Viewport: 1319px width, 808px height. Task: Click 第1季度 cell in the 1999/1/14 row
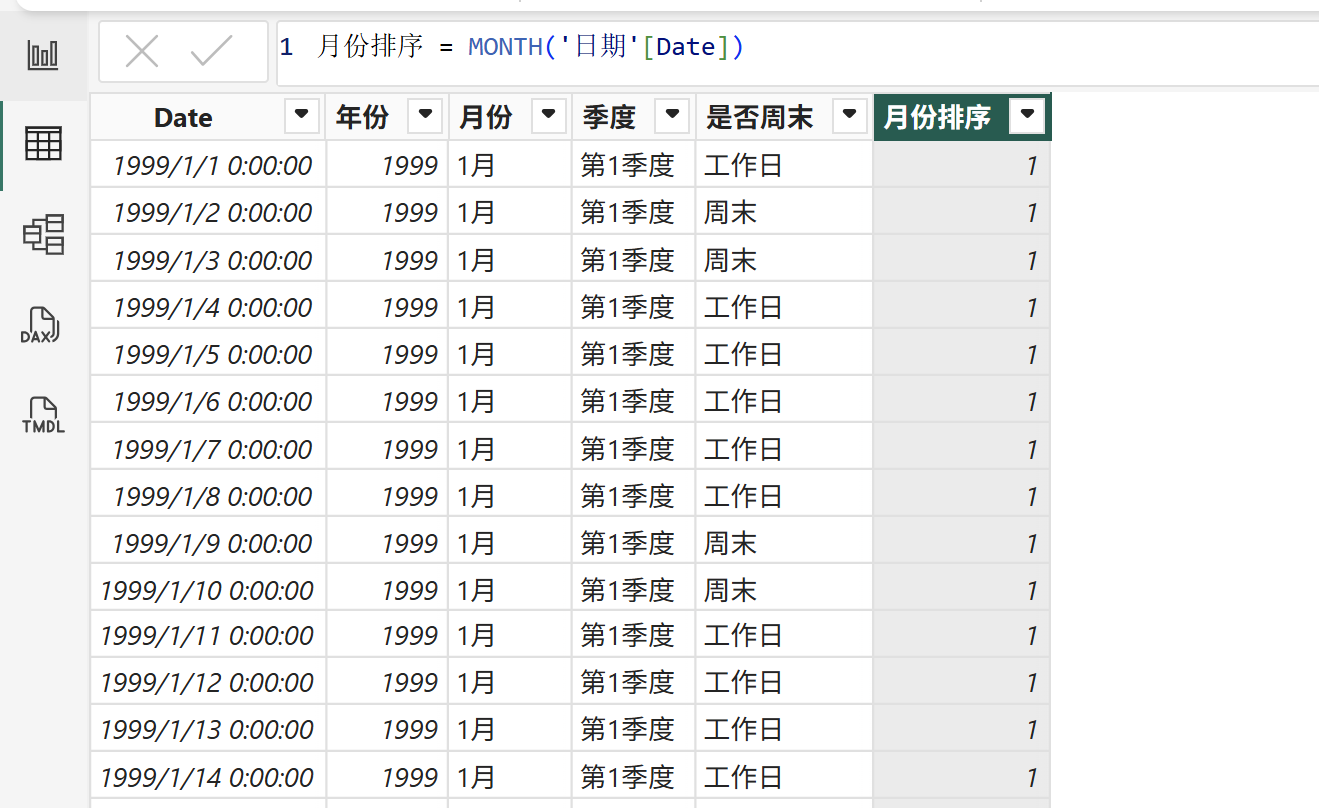pos(628,777)
